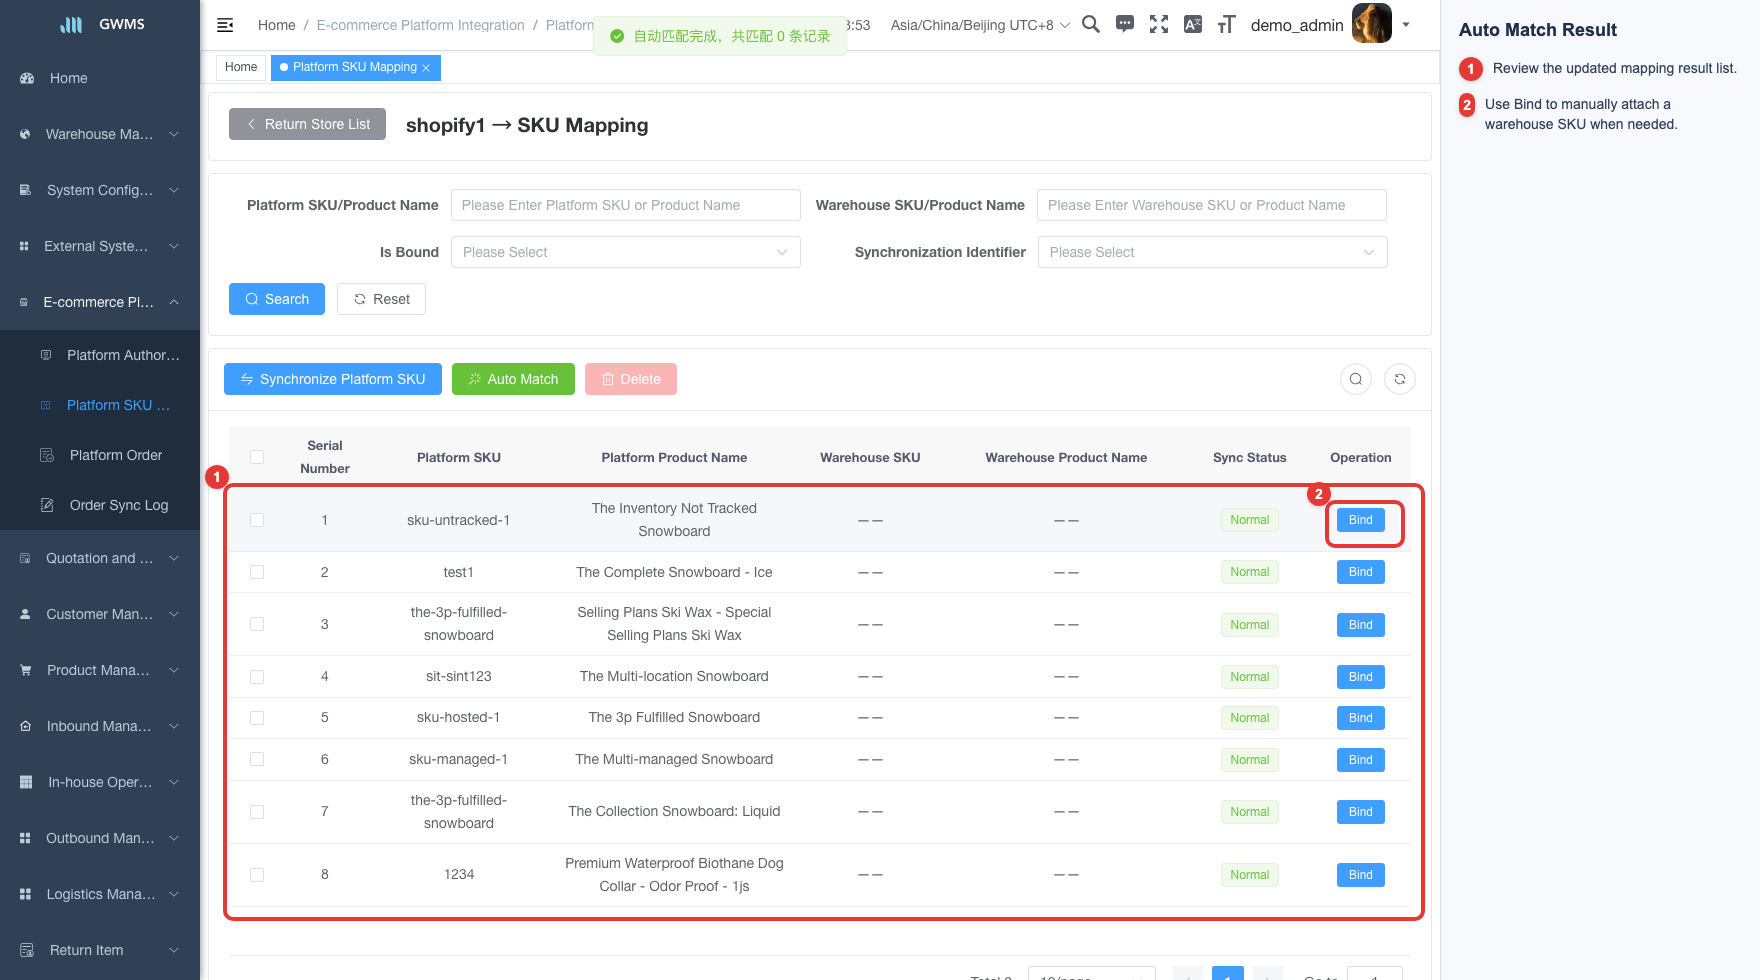This screenshot has height=980, width=1760.
Task: Click Synchronize Platform SKU button
Action: point(333,379)
